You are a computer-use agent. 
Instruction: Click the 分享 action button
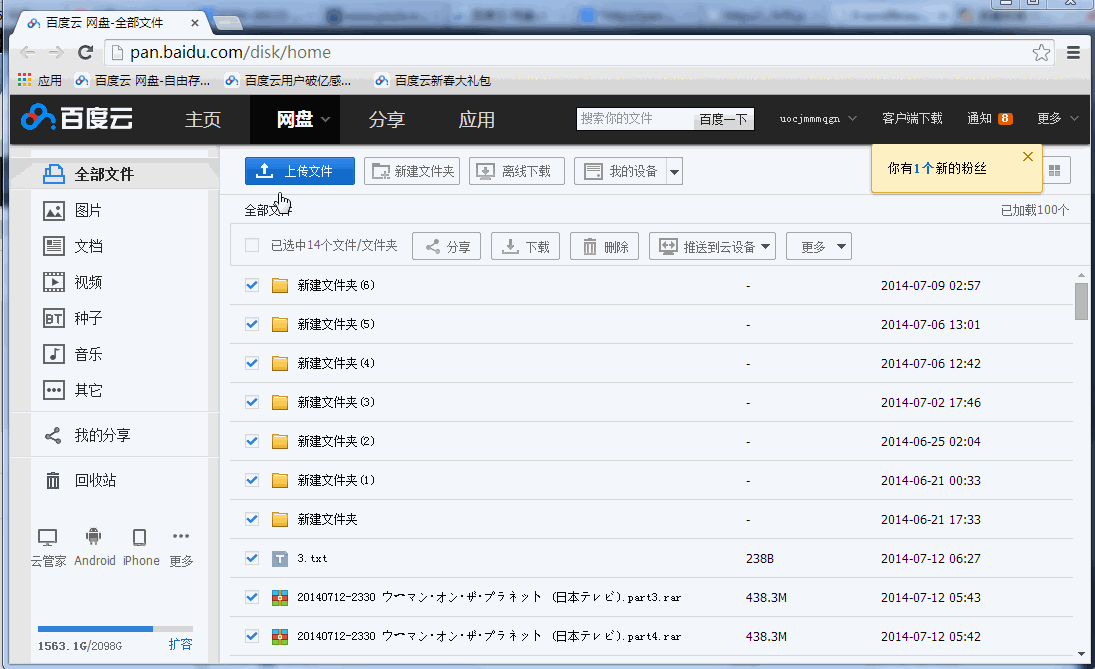click(446, 247)
